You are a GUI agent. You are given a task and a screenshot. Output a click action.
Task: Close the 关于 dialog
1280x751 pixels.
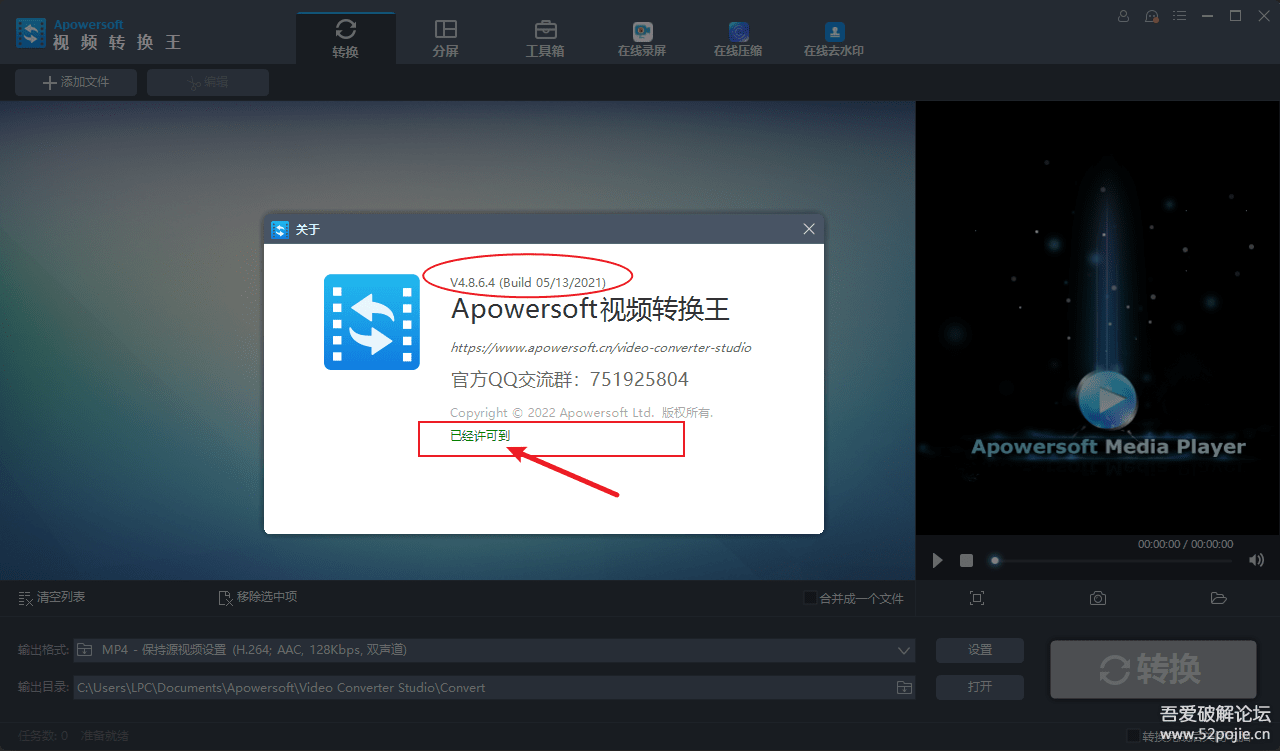pos(809,229)
